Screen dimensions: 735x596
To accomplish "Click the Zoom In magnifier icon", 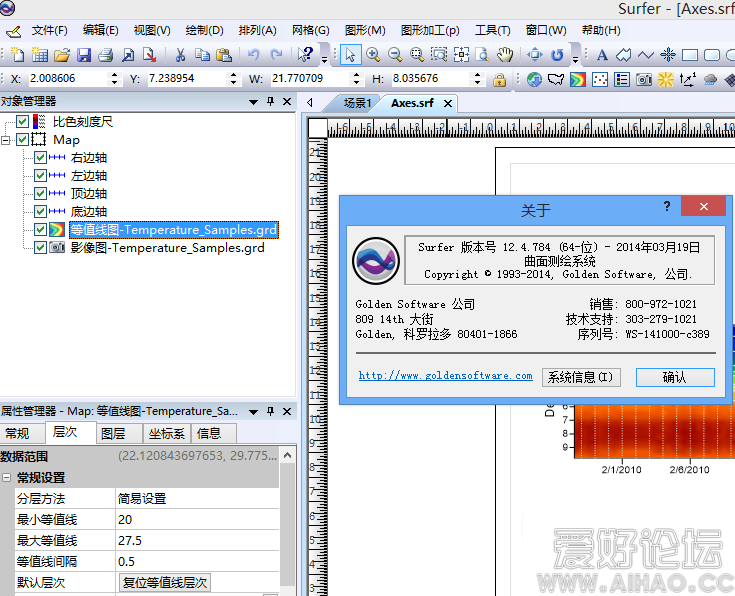I will 373,55.
